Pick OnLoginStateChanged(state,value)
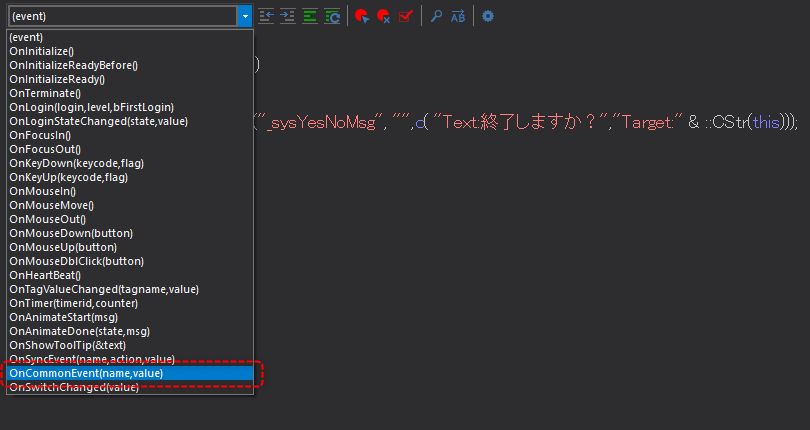Image resolution: width=810 pixels, height=430 pixels. [130, 121]
